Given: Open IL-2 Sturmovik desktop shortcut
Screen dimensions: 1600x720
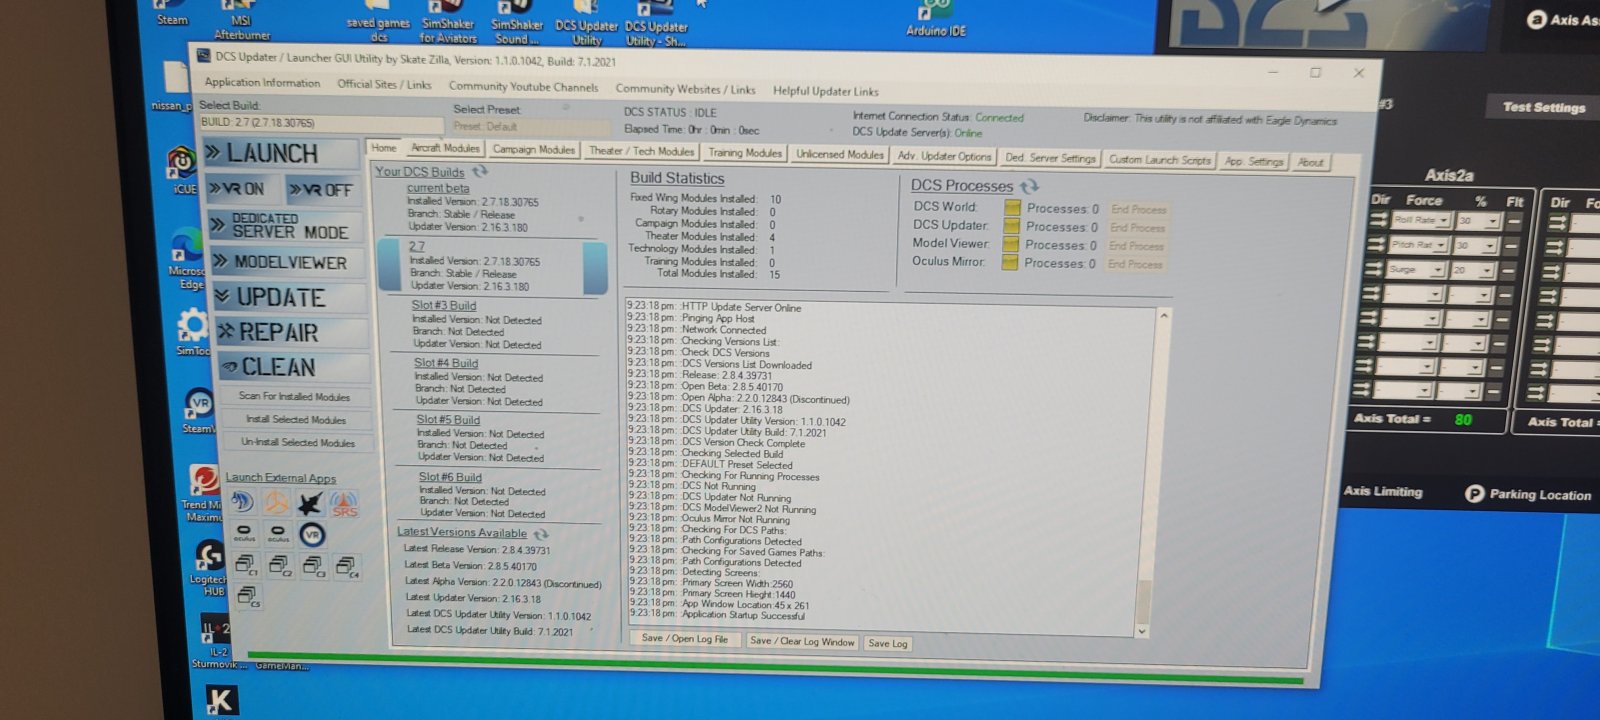Looking at the screenshot, I should tap(216, 642).
